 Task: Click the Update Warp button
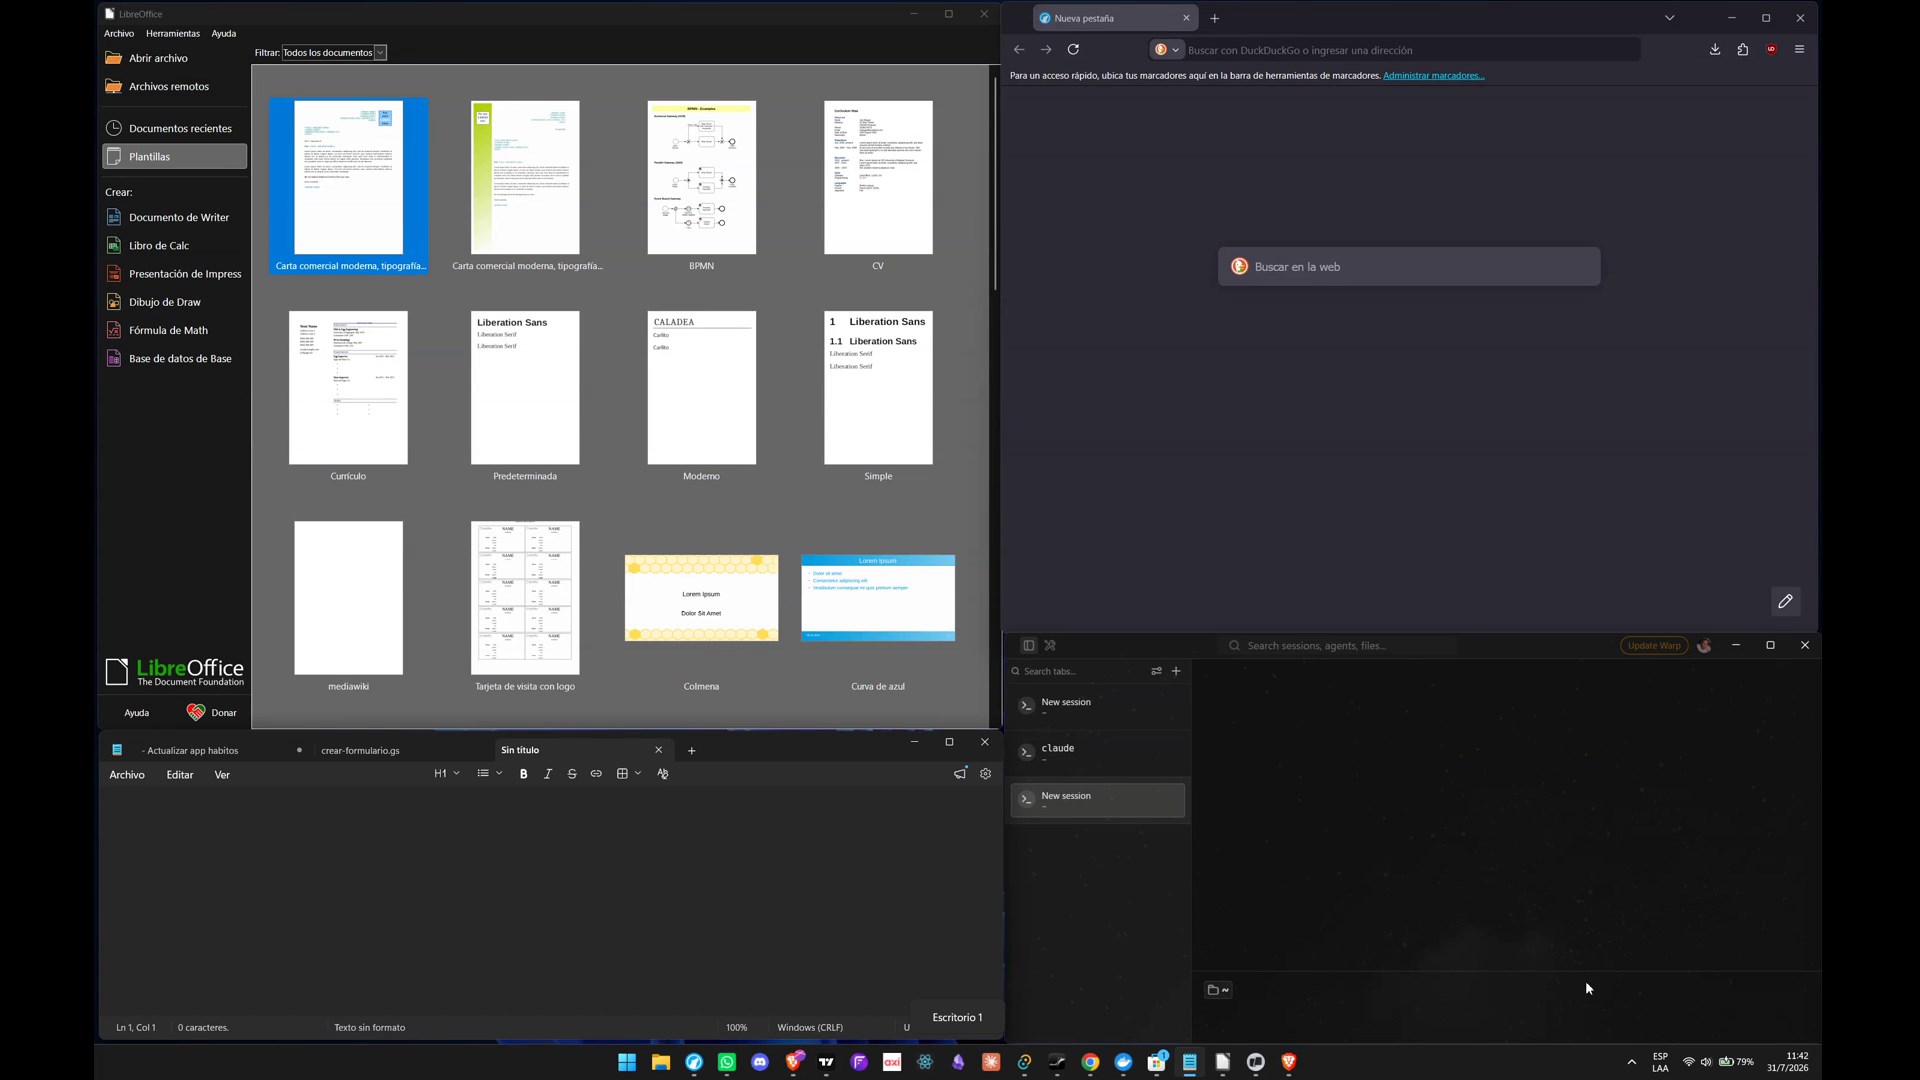1654,646
